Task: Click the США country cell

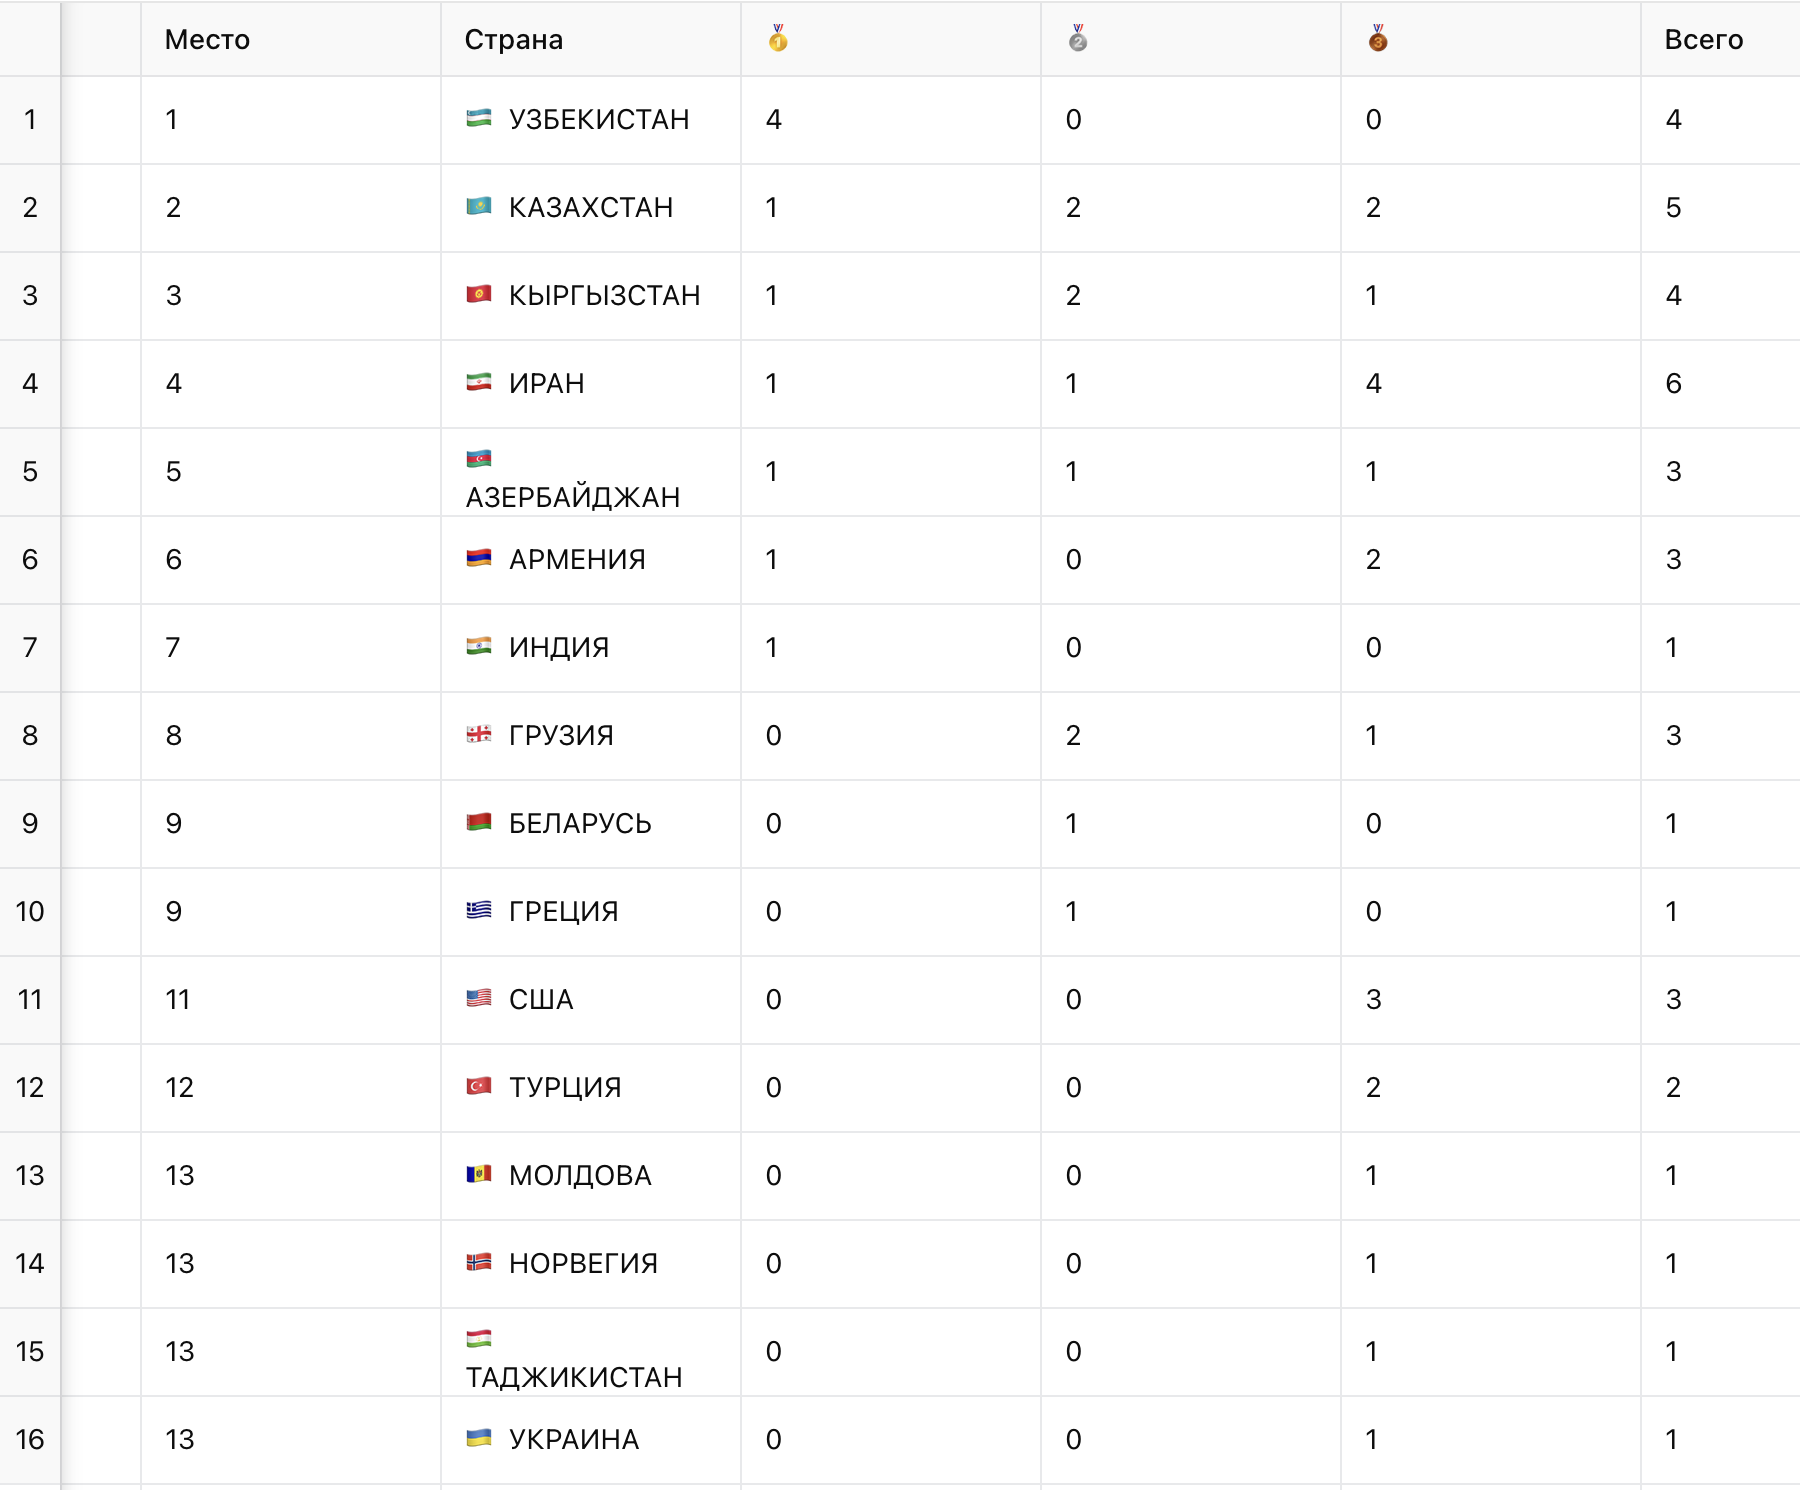Action: [x=591, y=1000]
